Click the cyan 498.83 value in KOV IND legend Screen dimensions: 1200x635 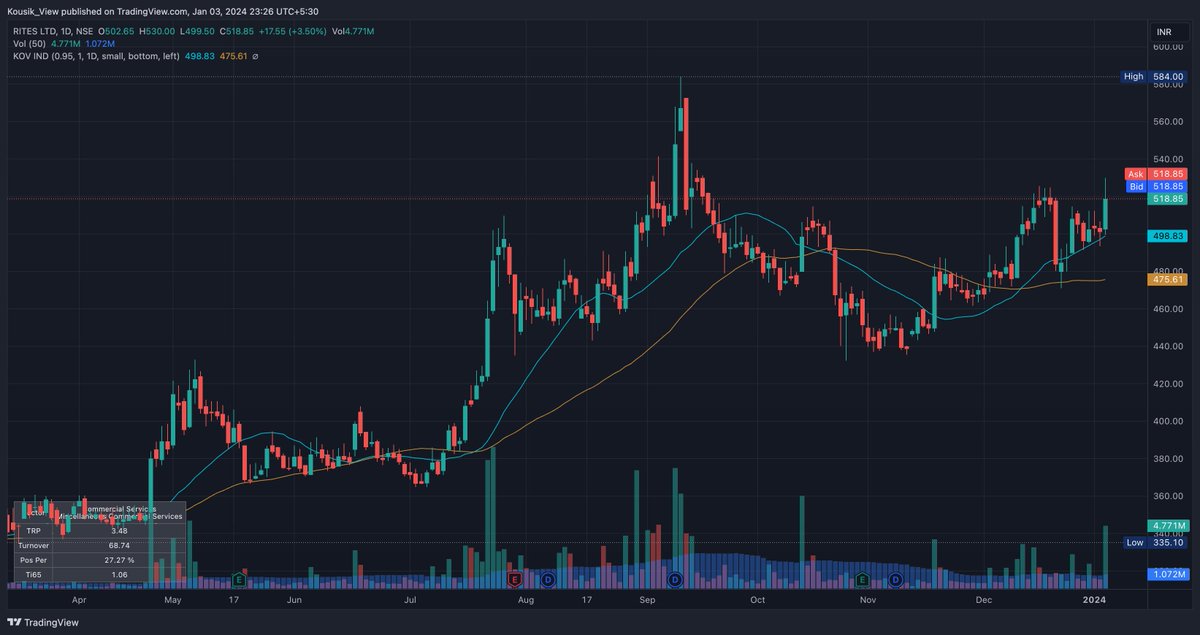pos(200,57)
